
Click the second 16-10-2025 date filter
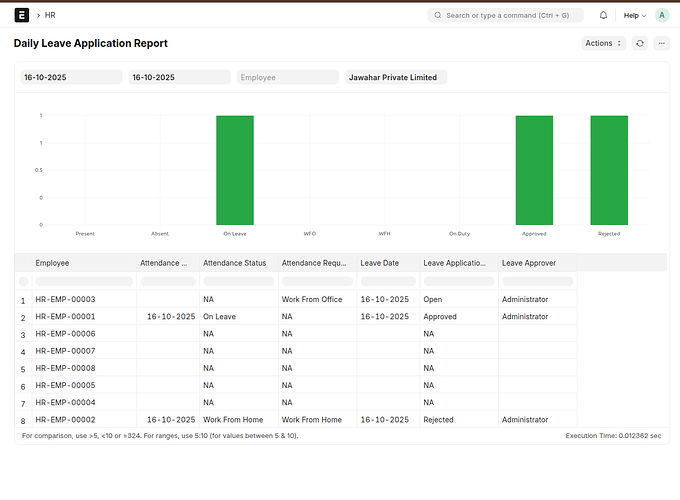click(x=178, y=77)
